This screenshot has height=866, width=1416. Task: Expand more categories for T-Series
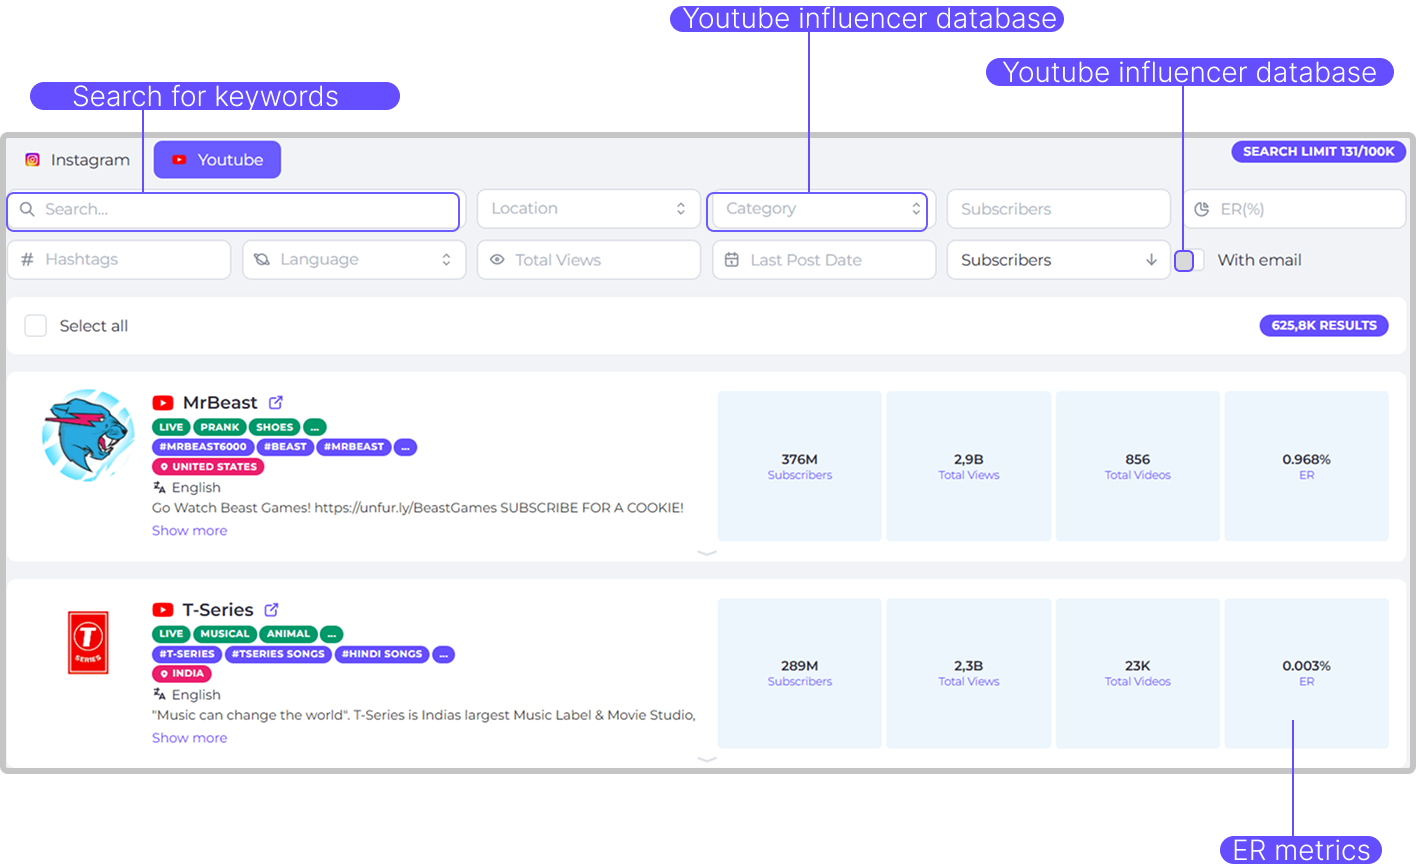pyautogui.click(x=332, y=634)
